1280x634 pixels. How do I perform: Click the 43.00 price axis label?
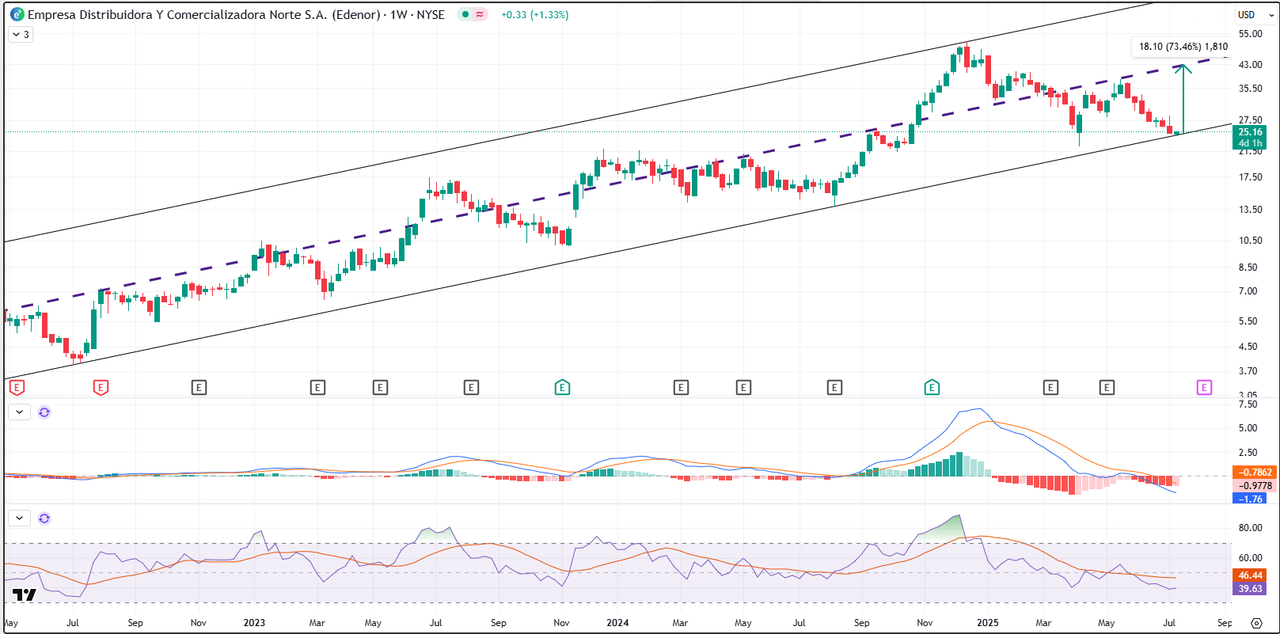(x=1249, y=64)
